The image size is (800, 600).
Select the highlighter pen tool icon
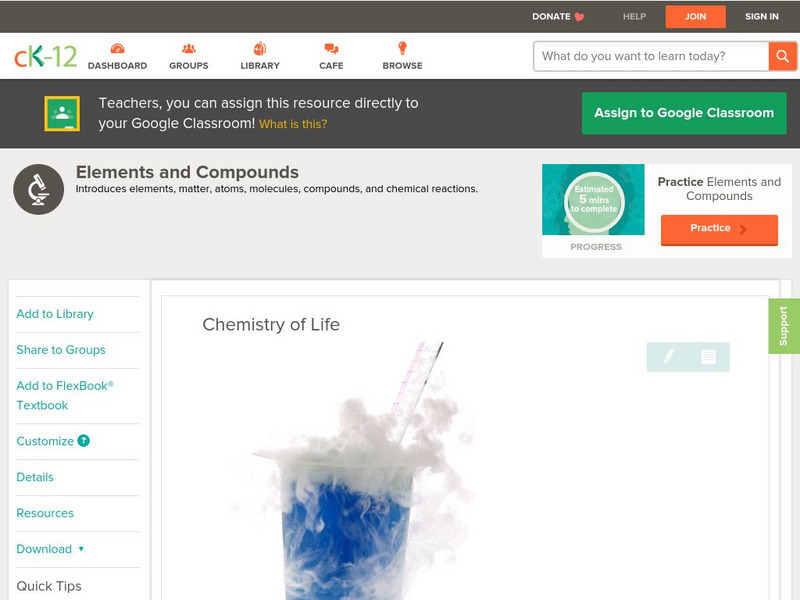pyautogui.click(x=668, y=357)
